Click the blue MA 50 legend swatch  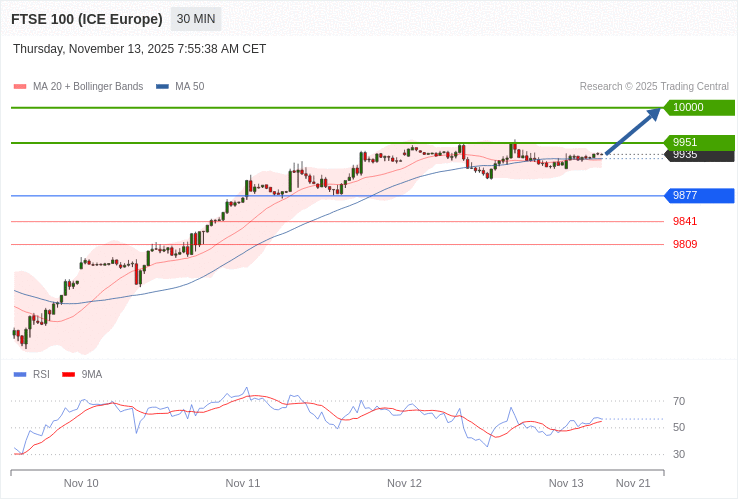point(162,87)
